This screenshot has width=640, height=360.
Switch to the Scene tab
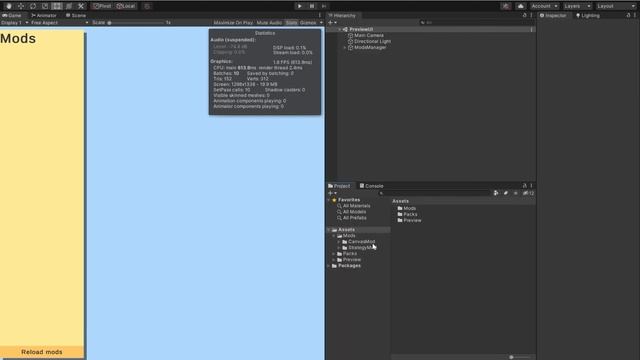tap(76, 16)
